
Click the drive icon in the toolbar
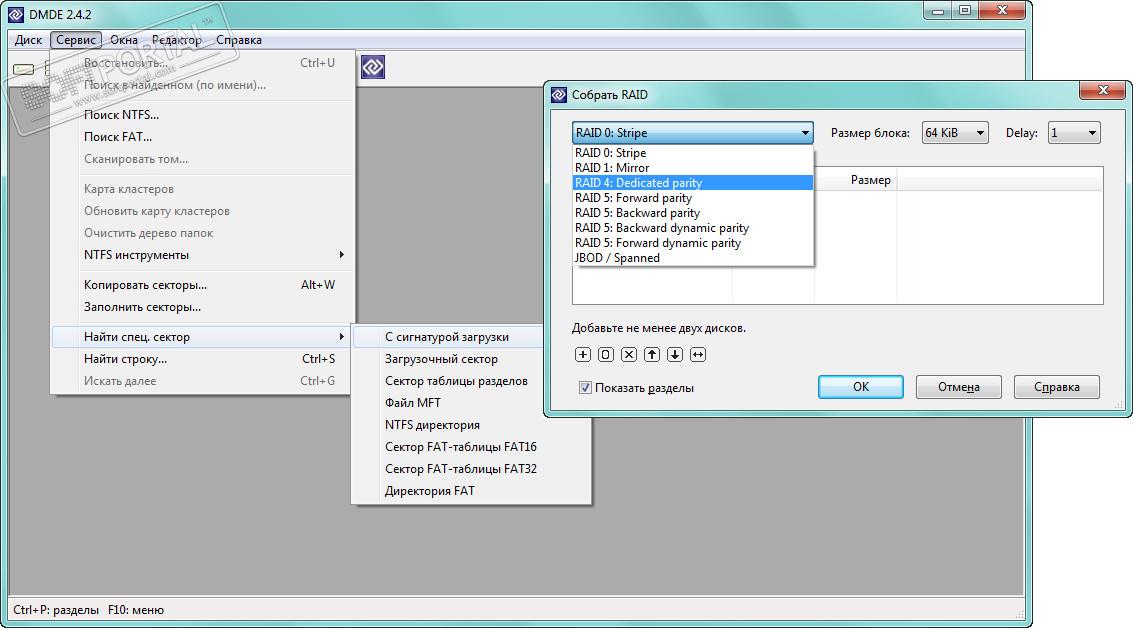point(24,69)
